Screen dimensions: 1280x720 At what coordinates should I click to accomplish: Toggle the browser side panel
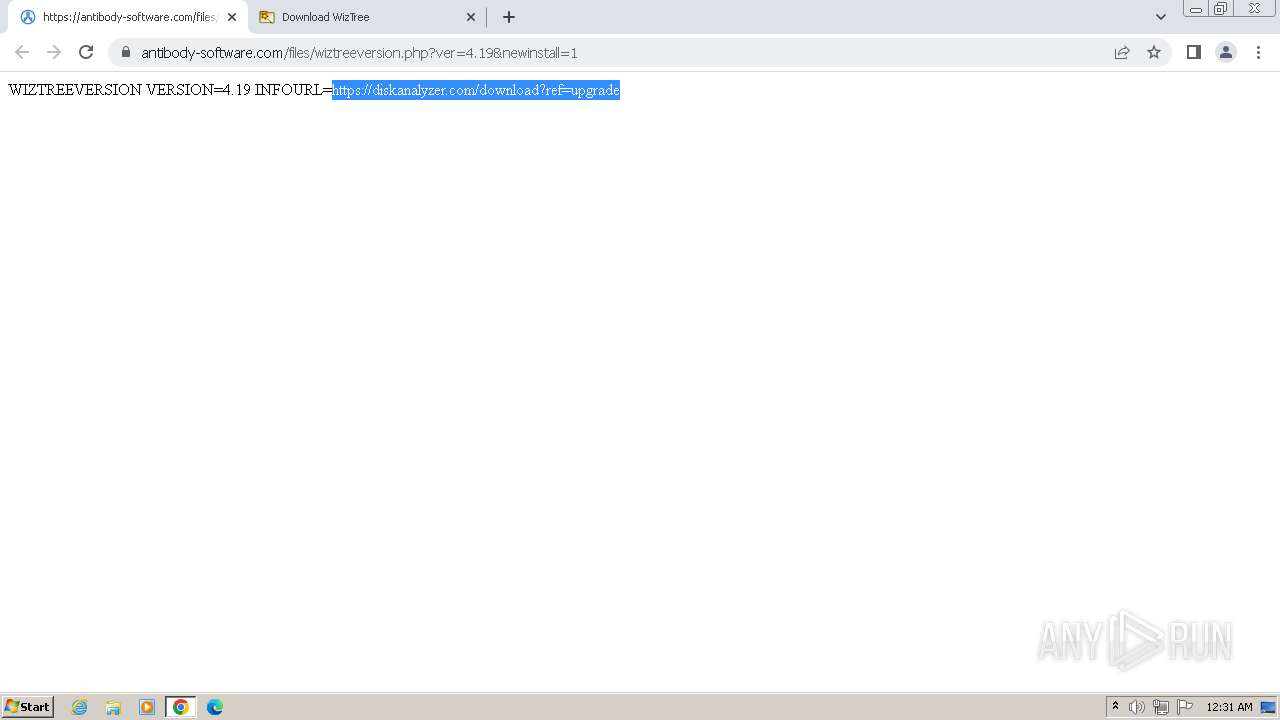pyautogui.click(x=1194, y=52)
